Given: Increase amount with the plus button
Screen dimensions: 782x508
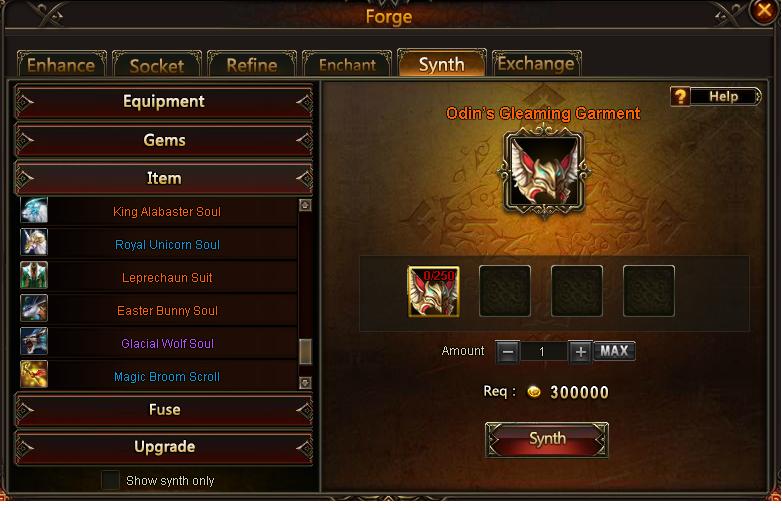Looking at the screenshot, I should [580, 352].
